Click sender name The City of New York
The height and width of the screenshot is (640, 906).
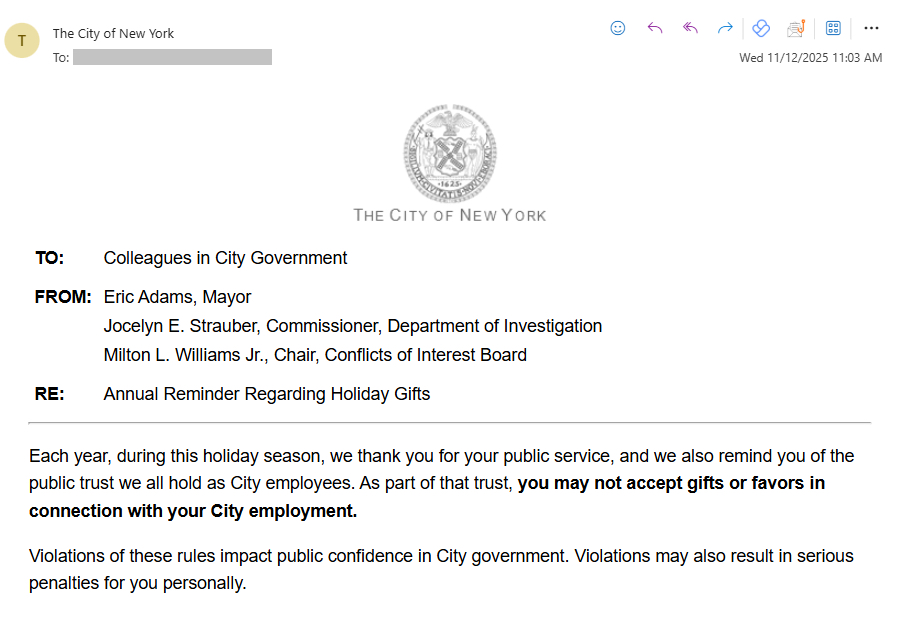(113, 33)
